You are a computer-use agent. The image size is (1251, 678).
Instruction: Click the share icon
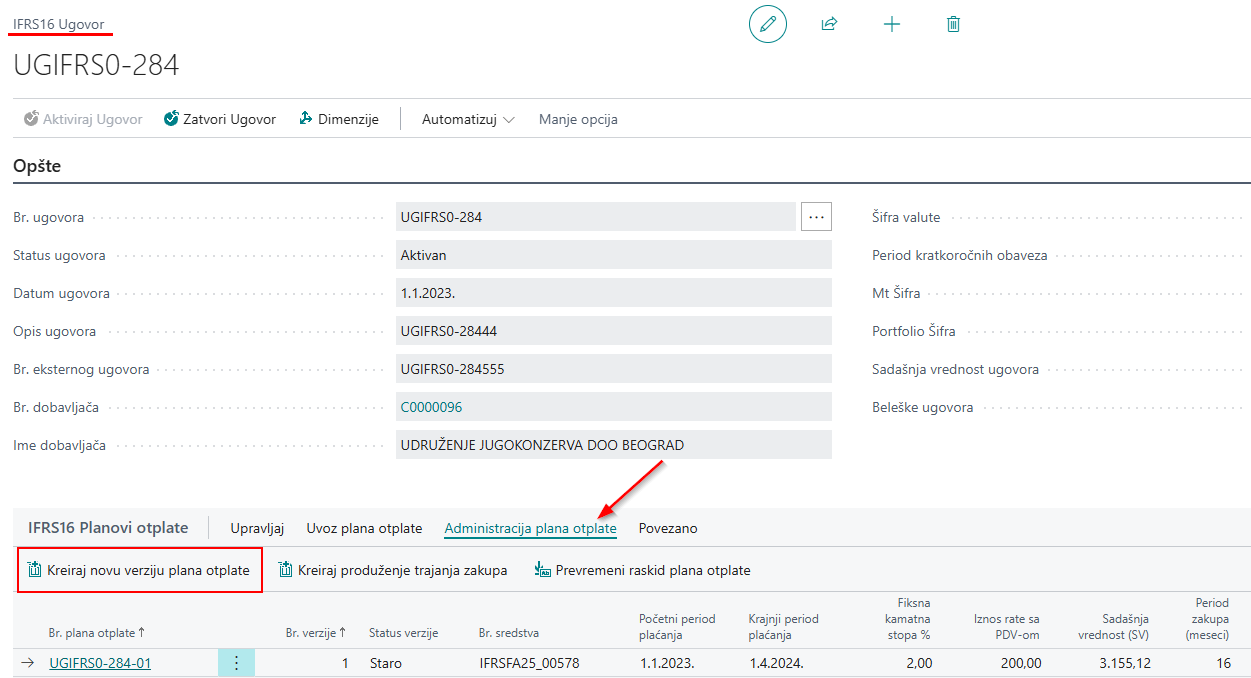(x=829, y=24)
